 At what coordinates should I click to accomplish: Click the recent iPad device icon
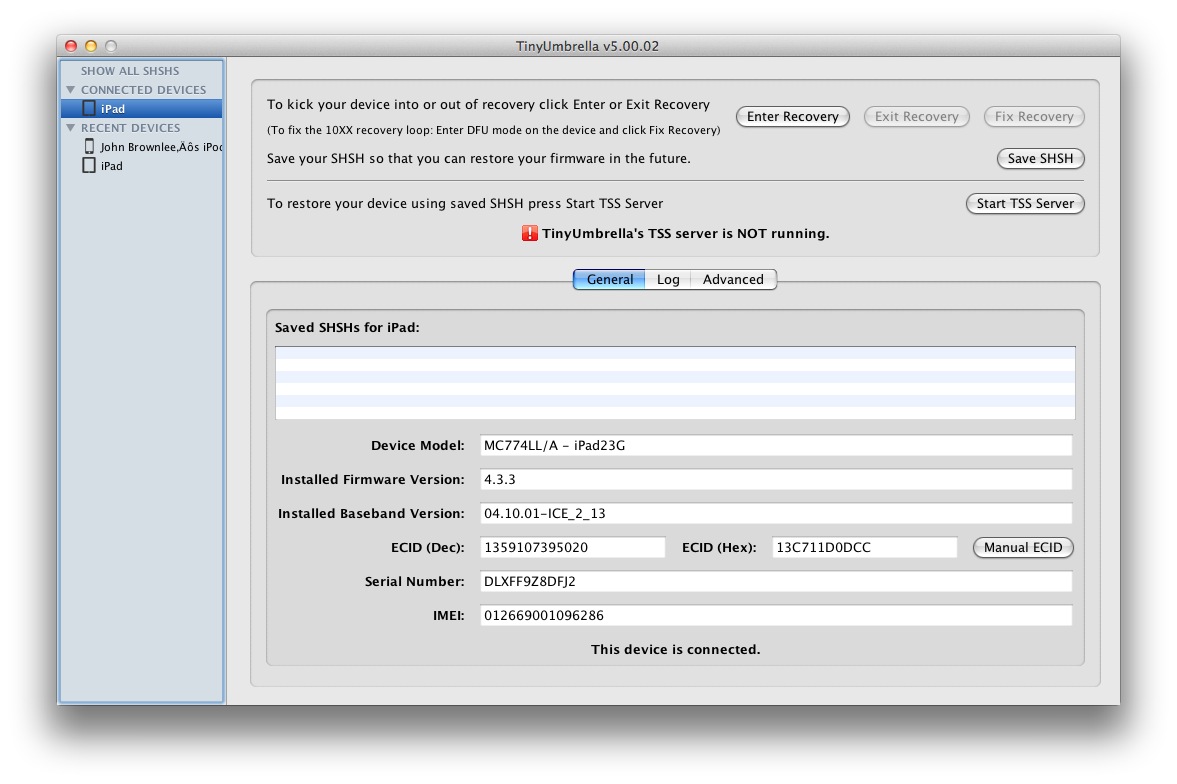click(89, 166)
